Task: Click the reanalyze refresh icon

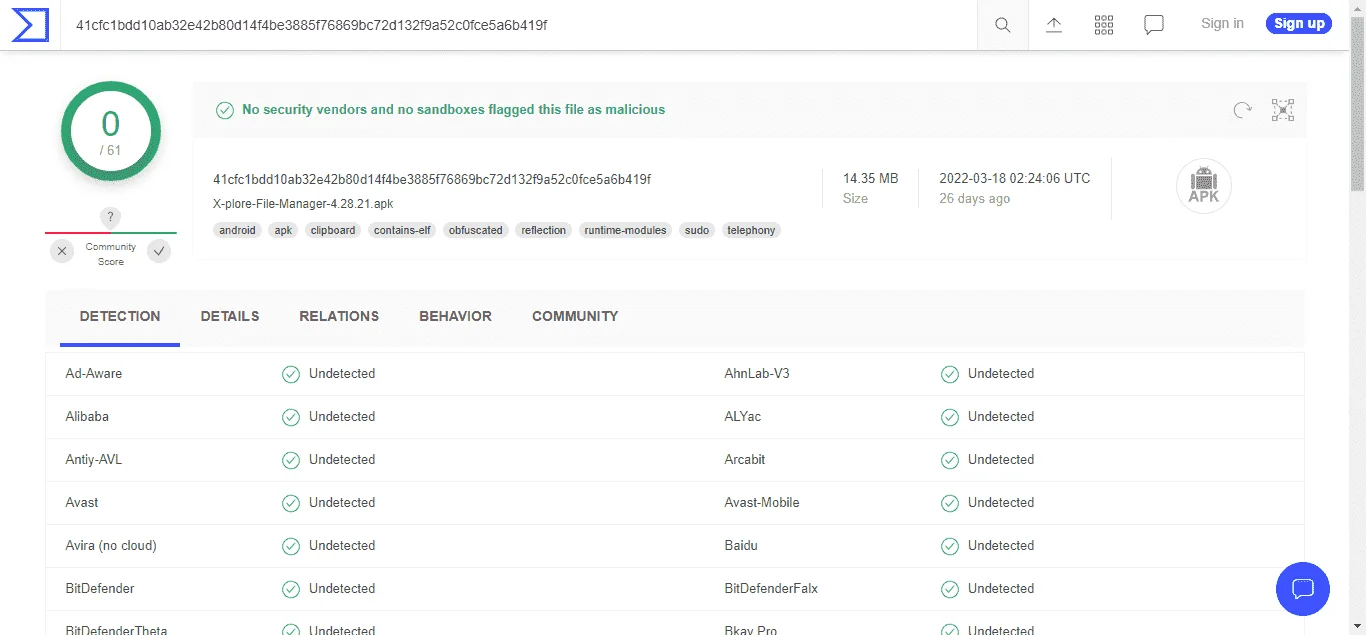Action: (x=1242, y=110)
